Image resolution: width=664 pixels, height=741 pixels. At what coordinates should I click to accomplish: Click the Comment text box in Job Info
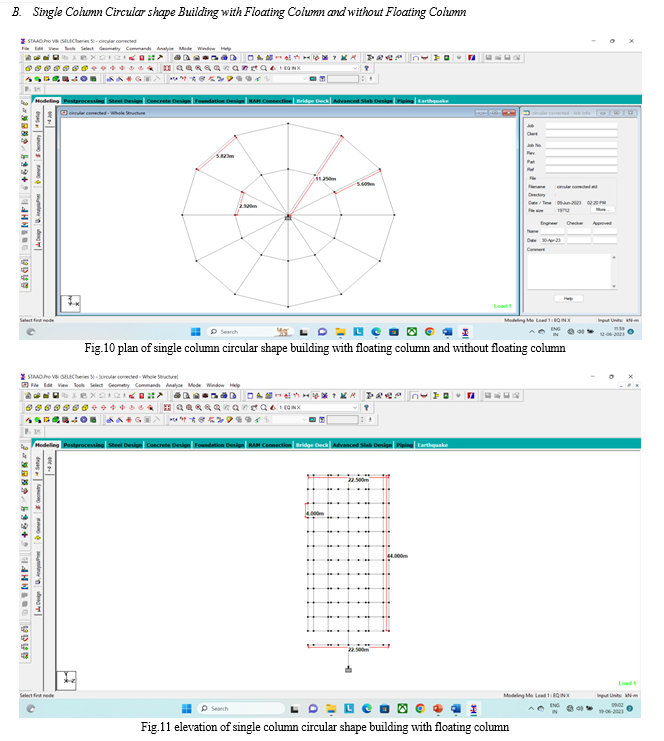(x=569, y=270)
